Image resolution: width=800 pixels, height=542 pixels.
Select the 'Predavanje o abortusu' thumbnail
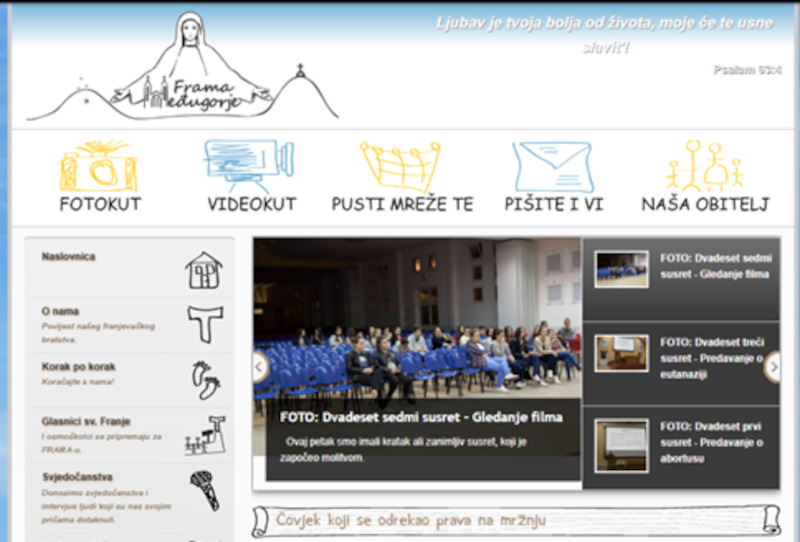[x=621, y=444]
